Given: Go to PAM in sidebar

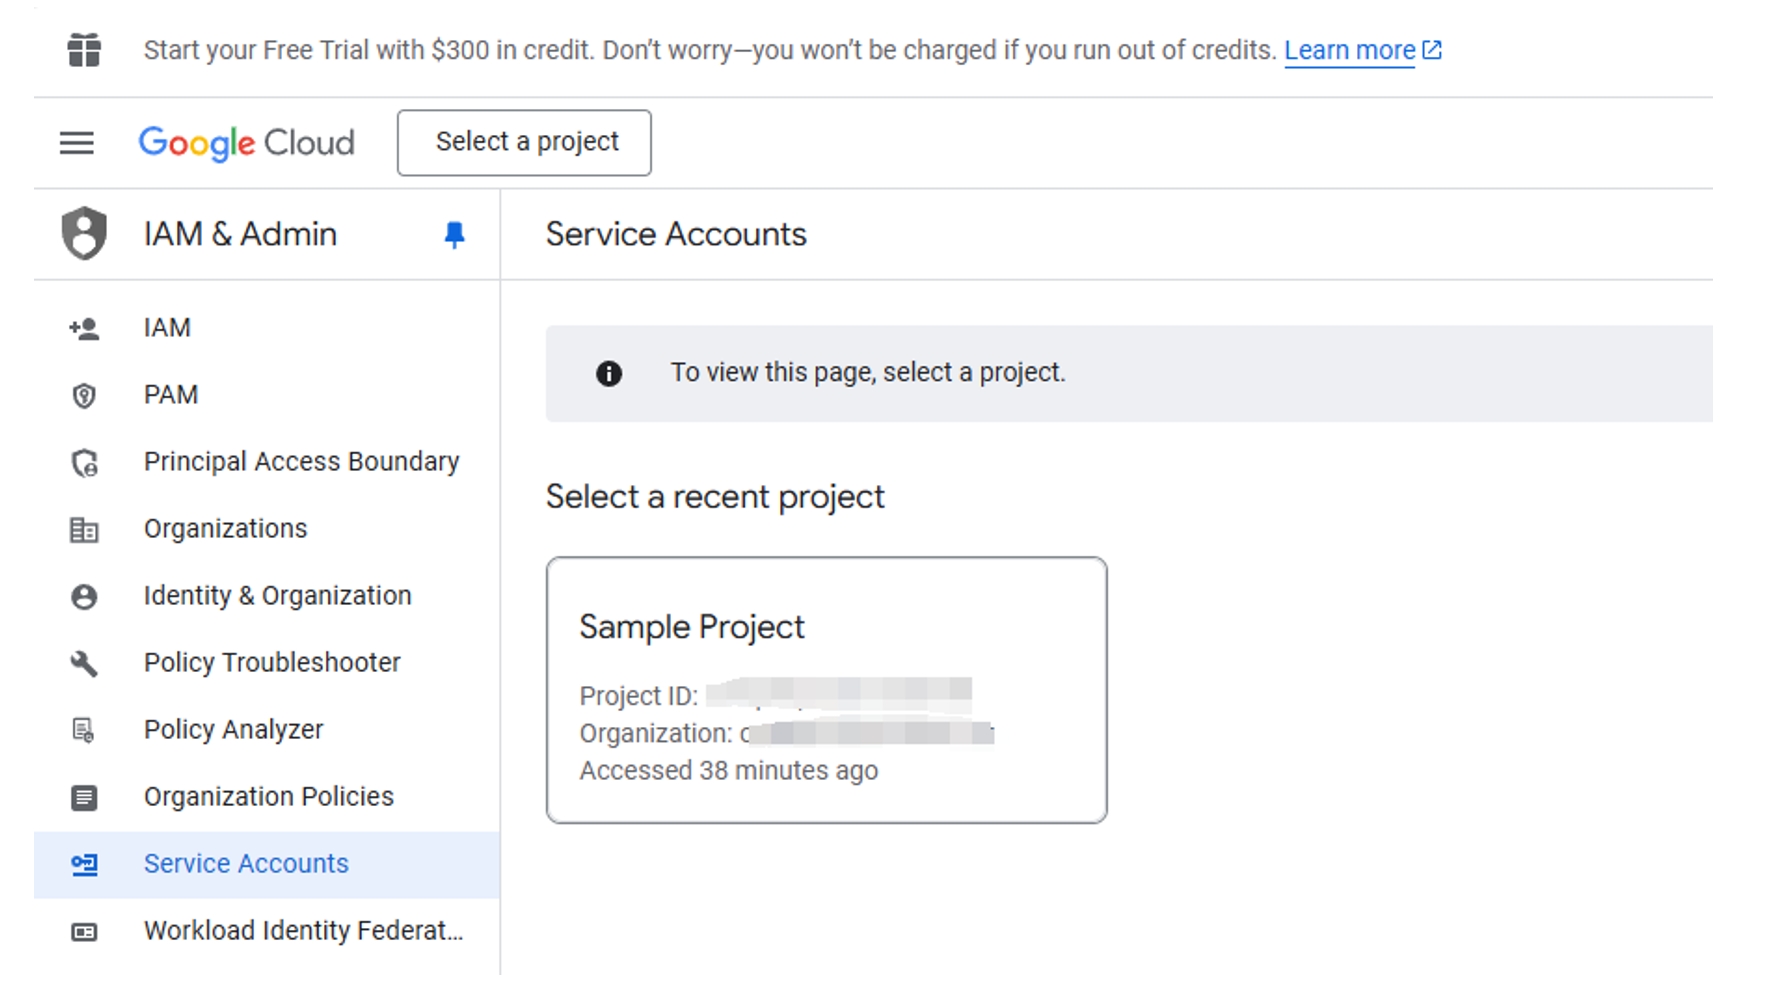Looking at the screenshot, I should (x=266, y=395).
